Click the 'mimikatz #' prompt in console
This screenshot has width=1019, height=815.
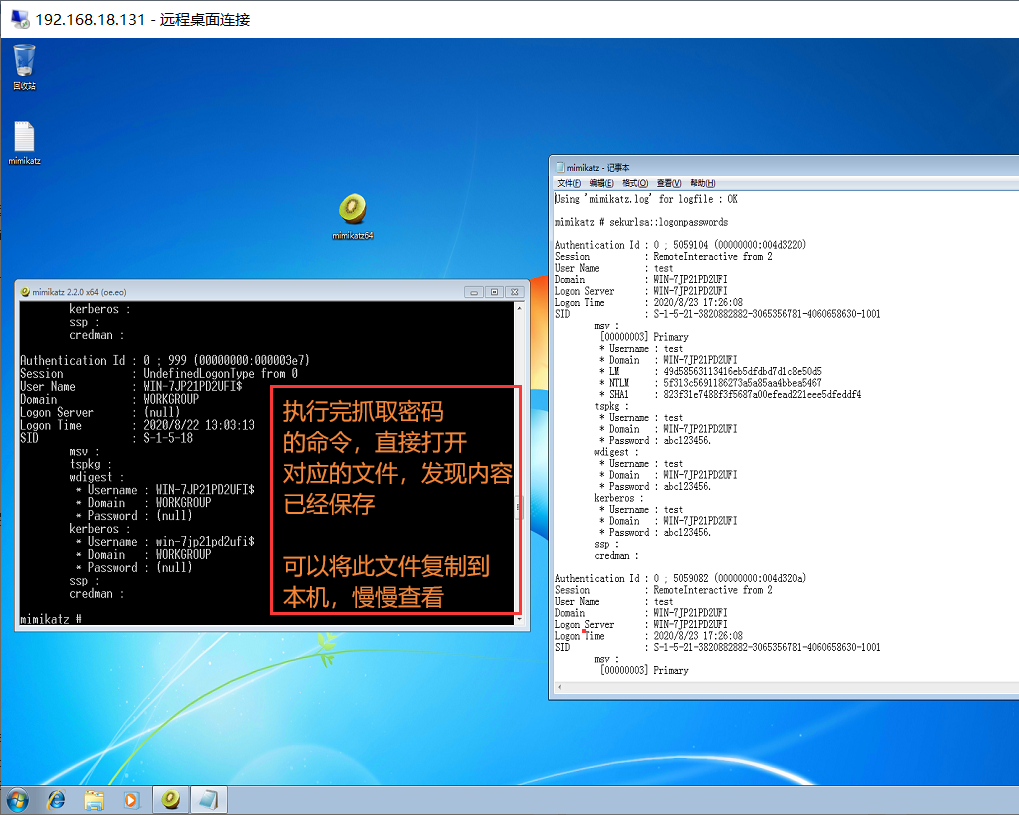pos(51,619)
